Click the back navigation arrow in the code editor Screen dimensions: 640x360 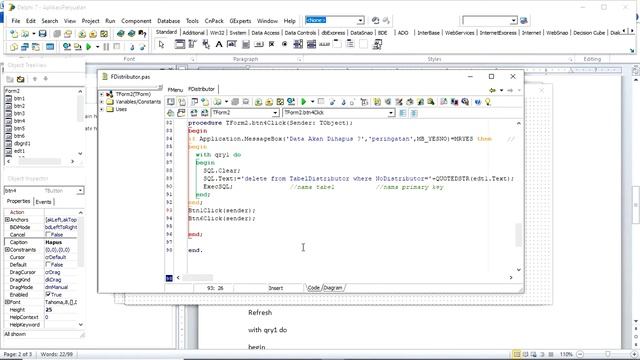[x=493, y=90]
